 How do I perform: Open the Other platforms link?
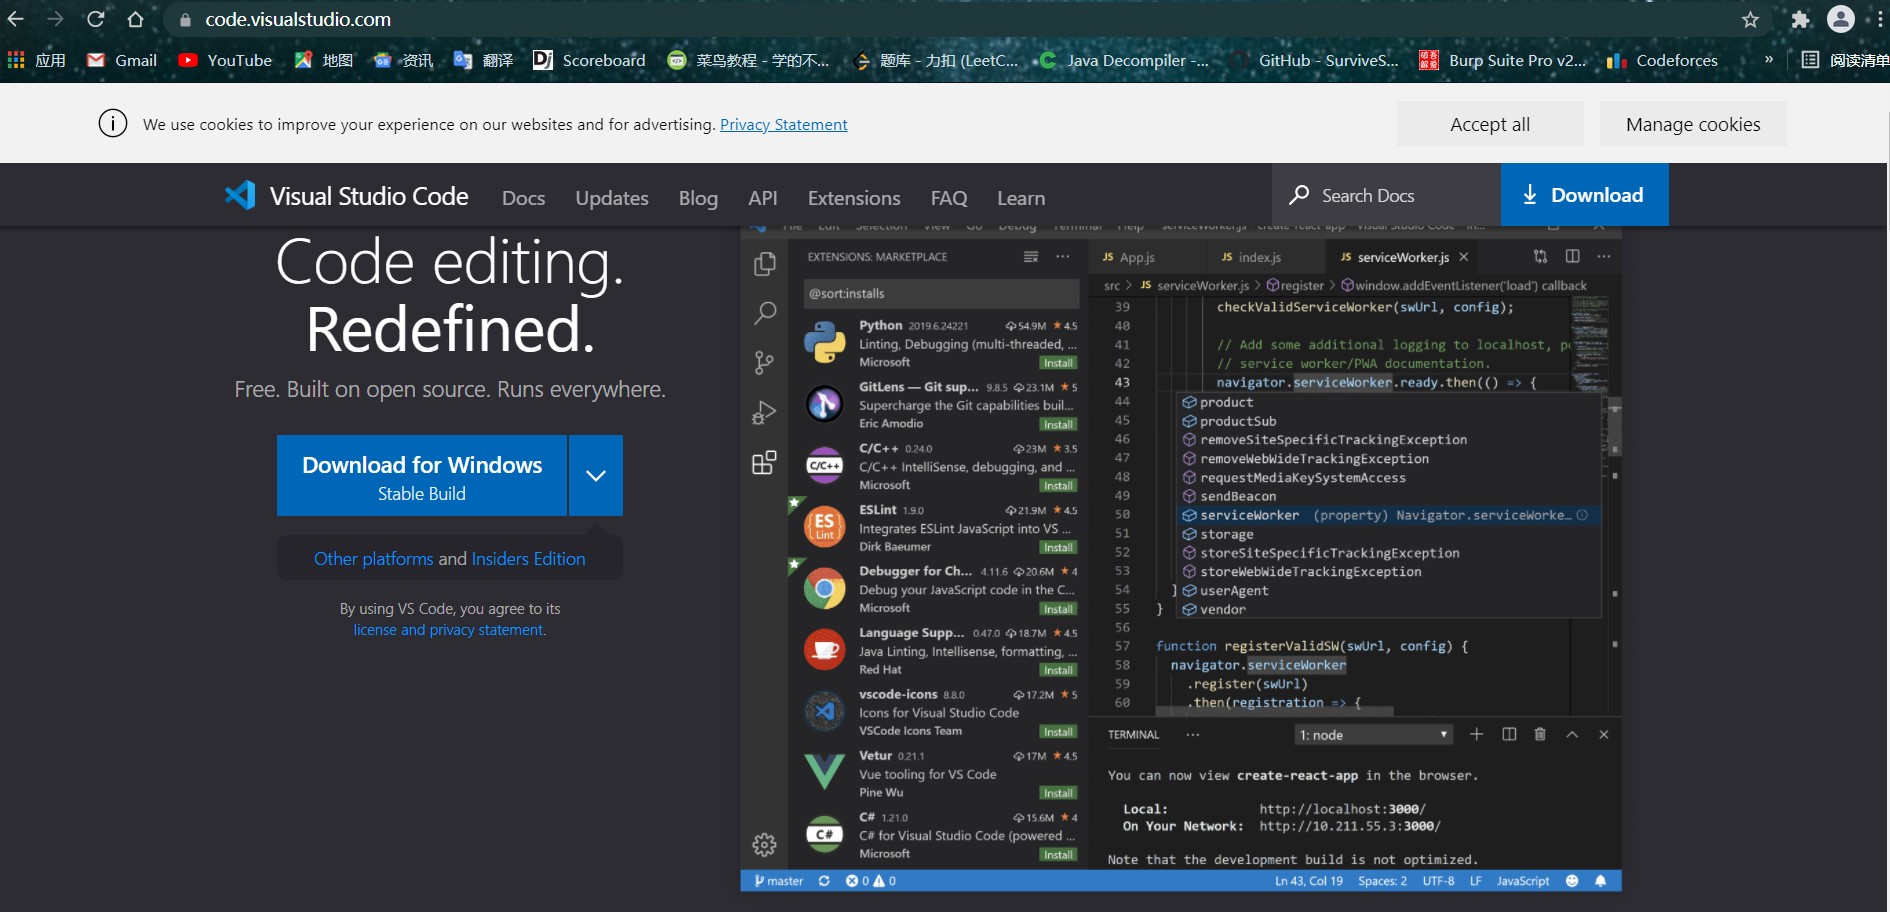click(x=374, y=558)
